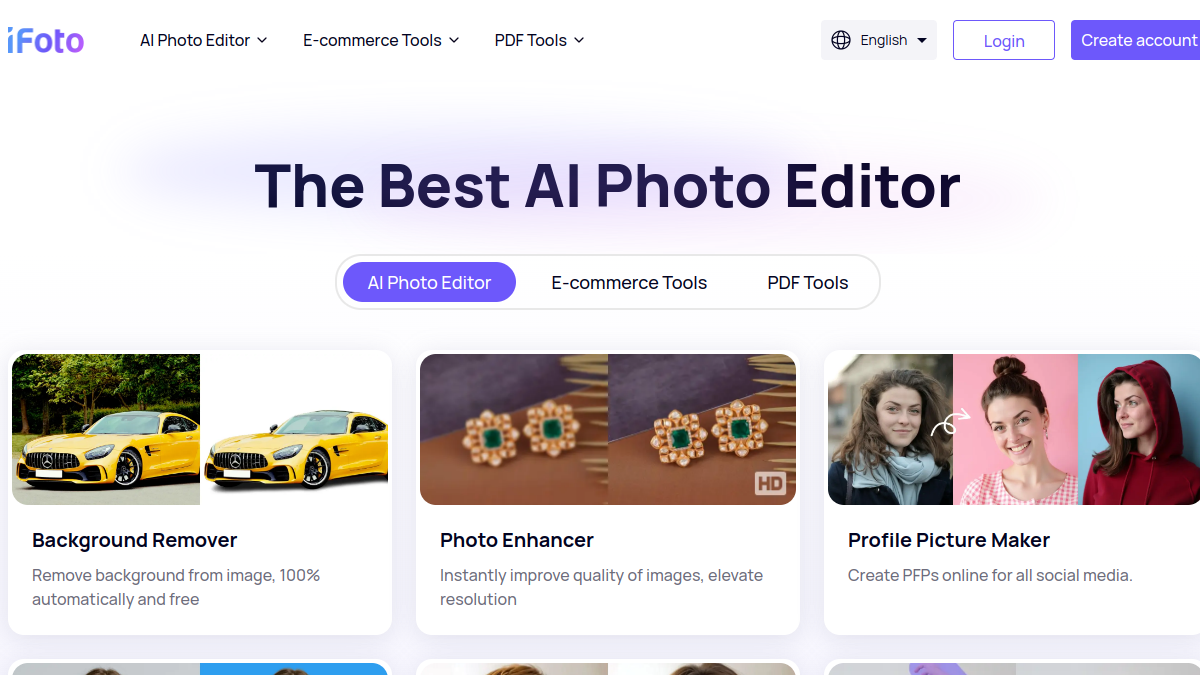Click 'Remove background from image' description text
1200x675 pixels.
tap(176, 587)
